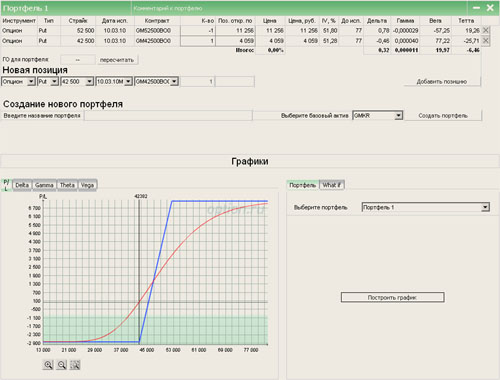Click the Гамма column header

(405, 21)
